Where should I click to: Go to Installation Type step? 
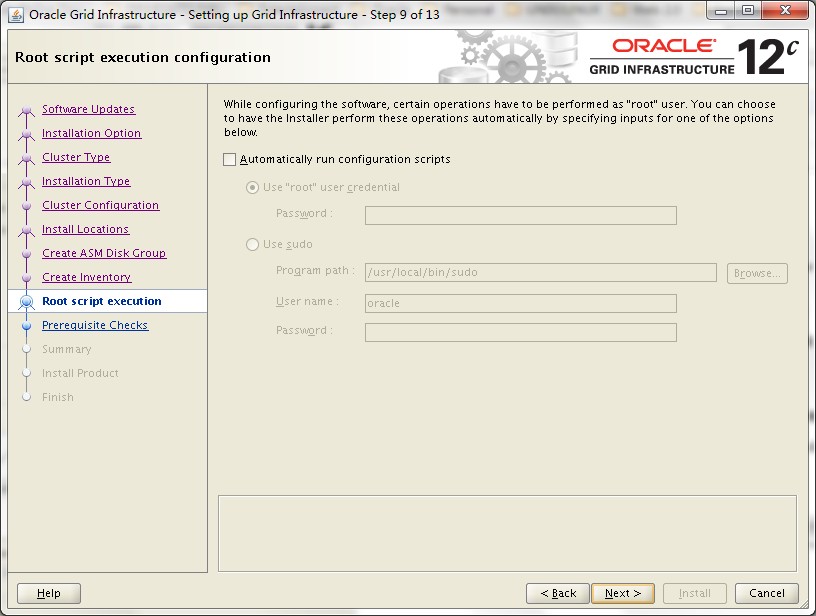pyautogui.click(x=86, y=181)
